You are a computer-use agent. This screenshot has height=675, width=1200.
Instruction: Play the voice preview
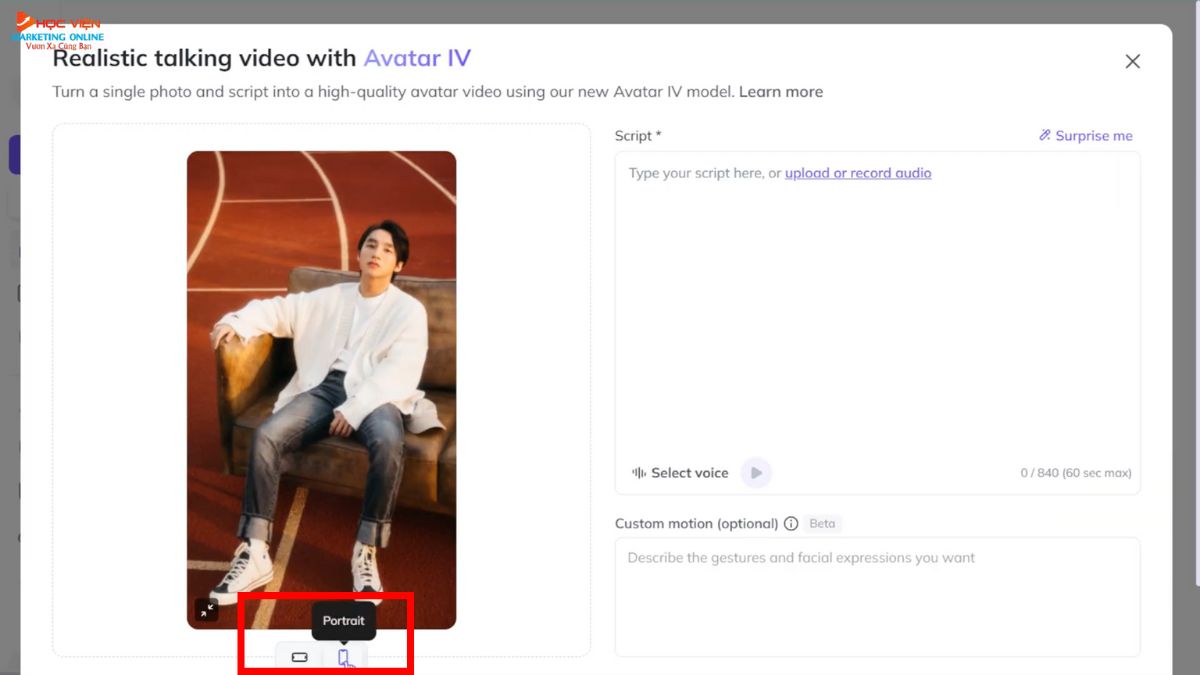click(756, 473)
